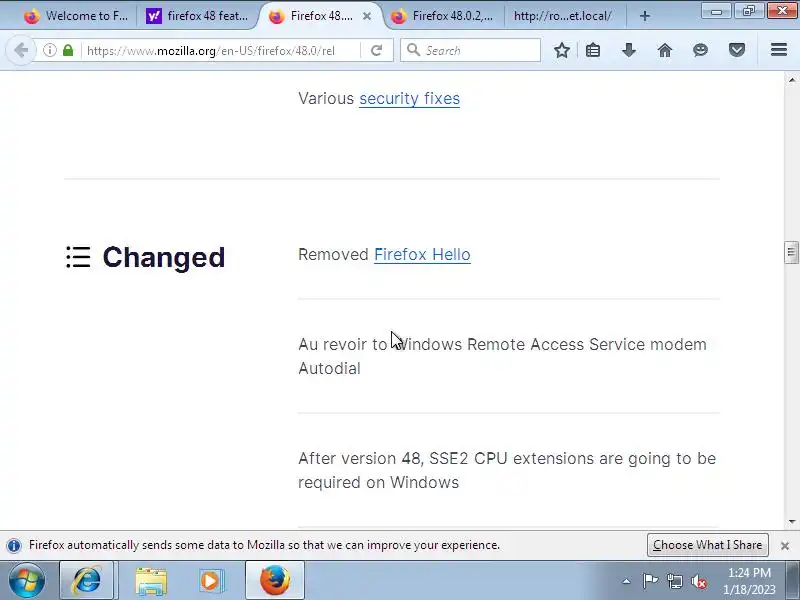Image resolution: width=800 pixels, height=600 pixels.
Task: Switch to the Firefox 48.0.2 tab
Action: point(442,16)
